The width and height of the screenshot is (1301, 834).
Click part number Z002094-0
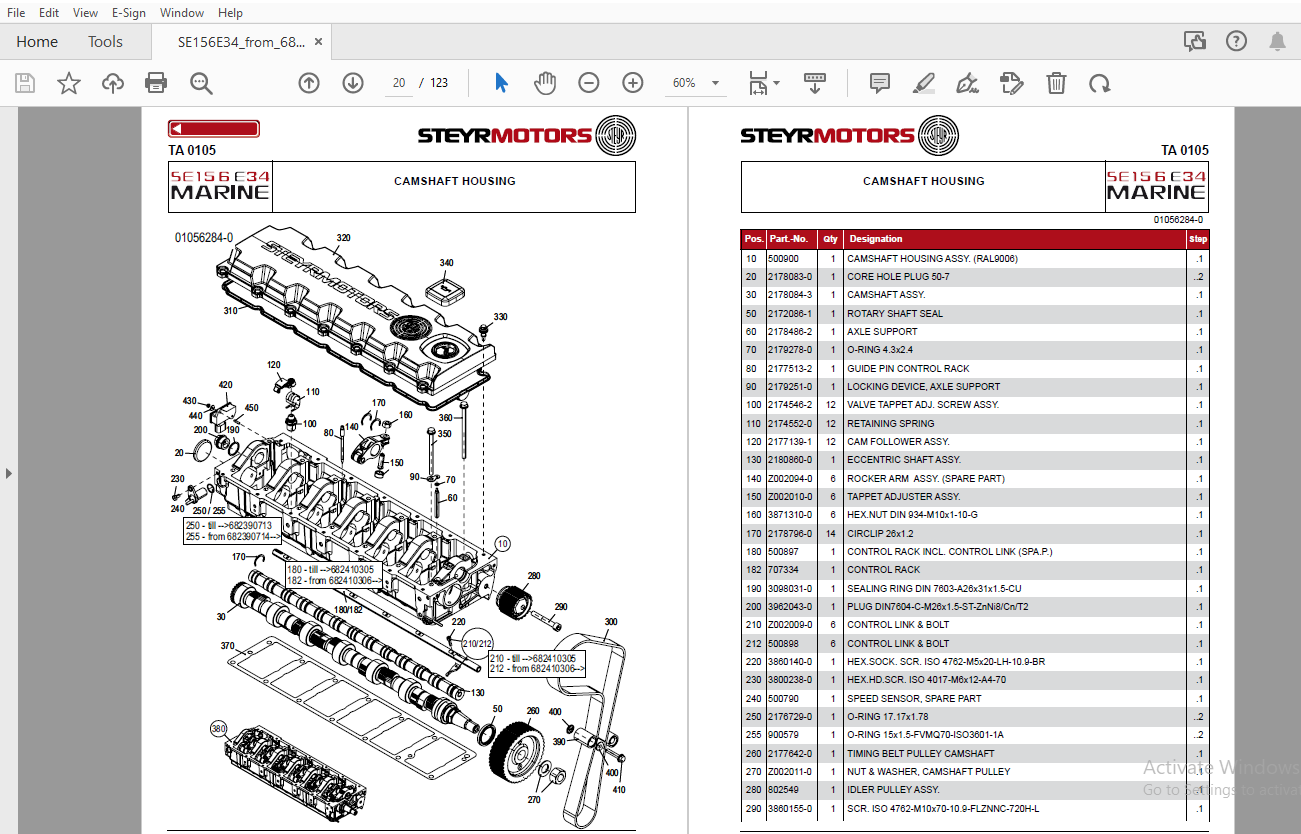point(790,478)
